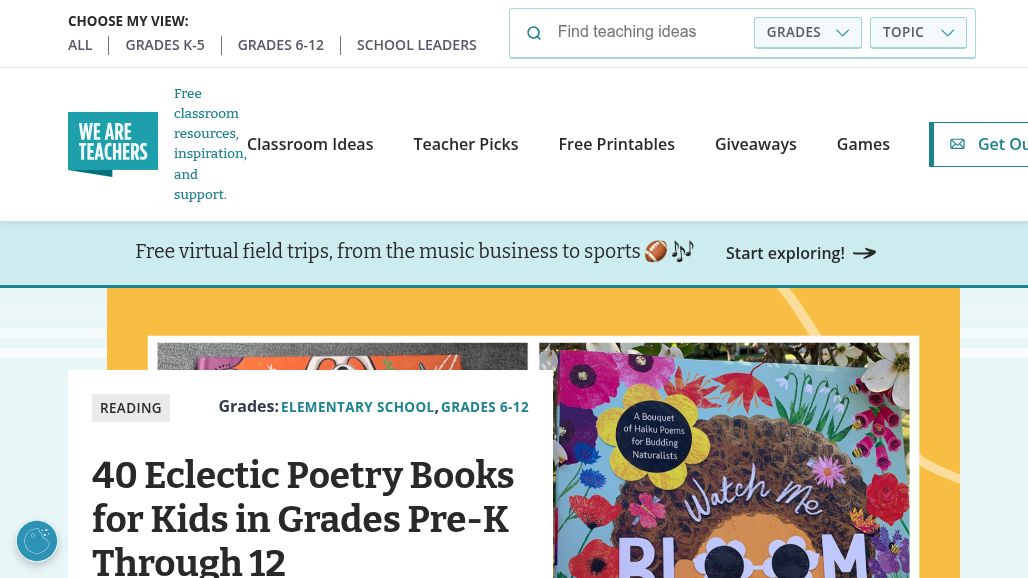1028x578 pixels.
Task: Switch view to GRADES K-5
Action: [165, 45]
